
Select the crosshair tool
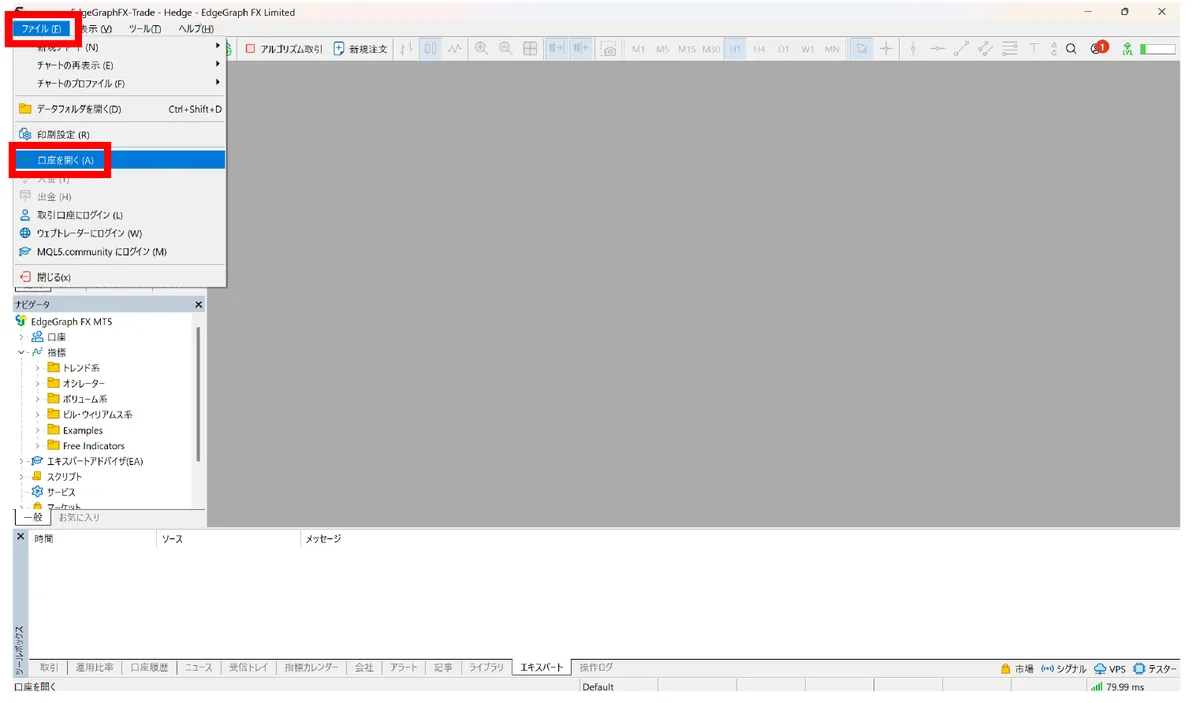885,48
